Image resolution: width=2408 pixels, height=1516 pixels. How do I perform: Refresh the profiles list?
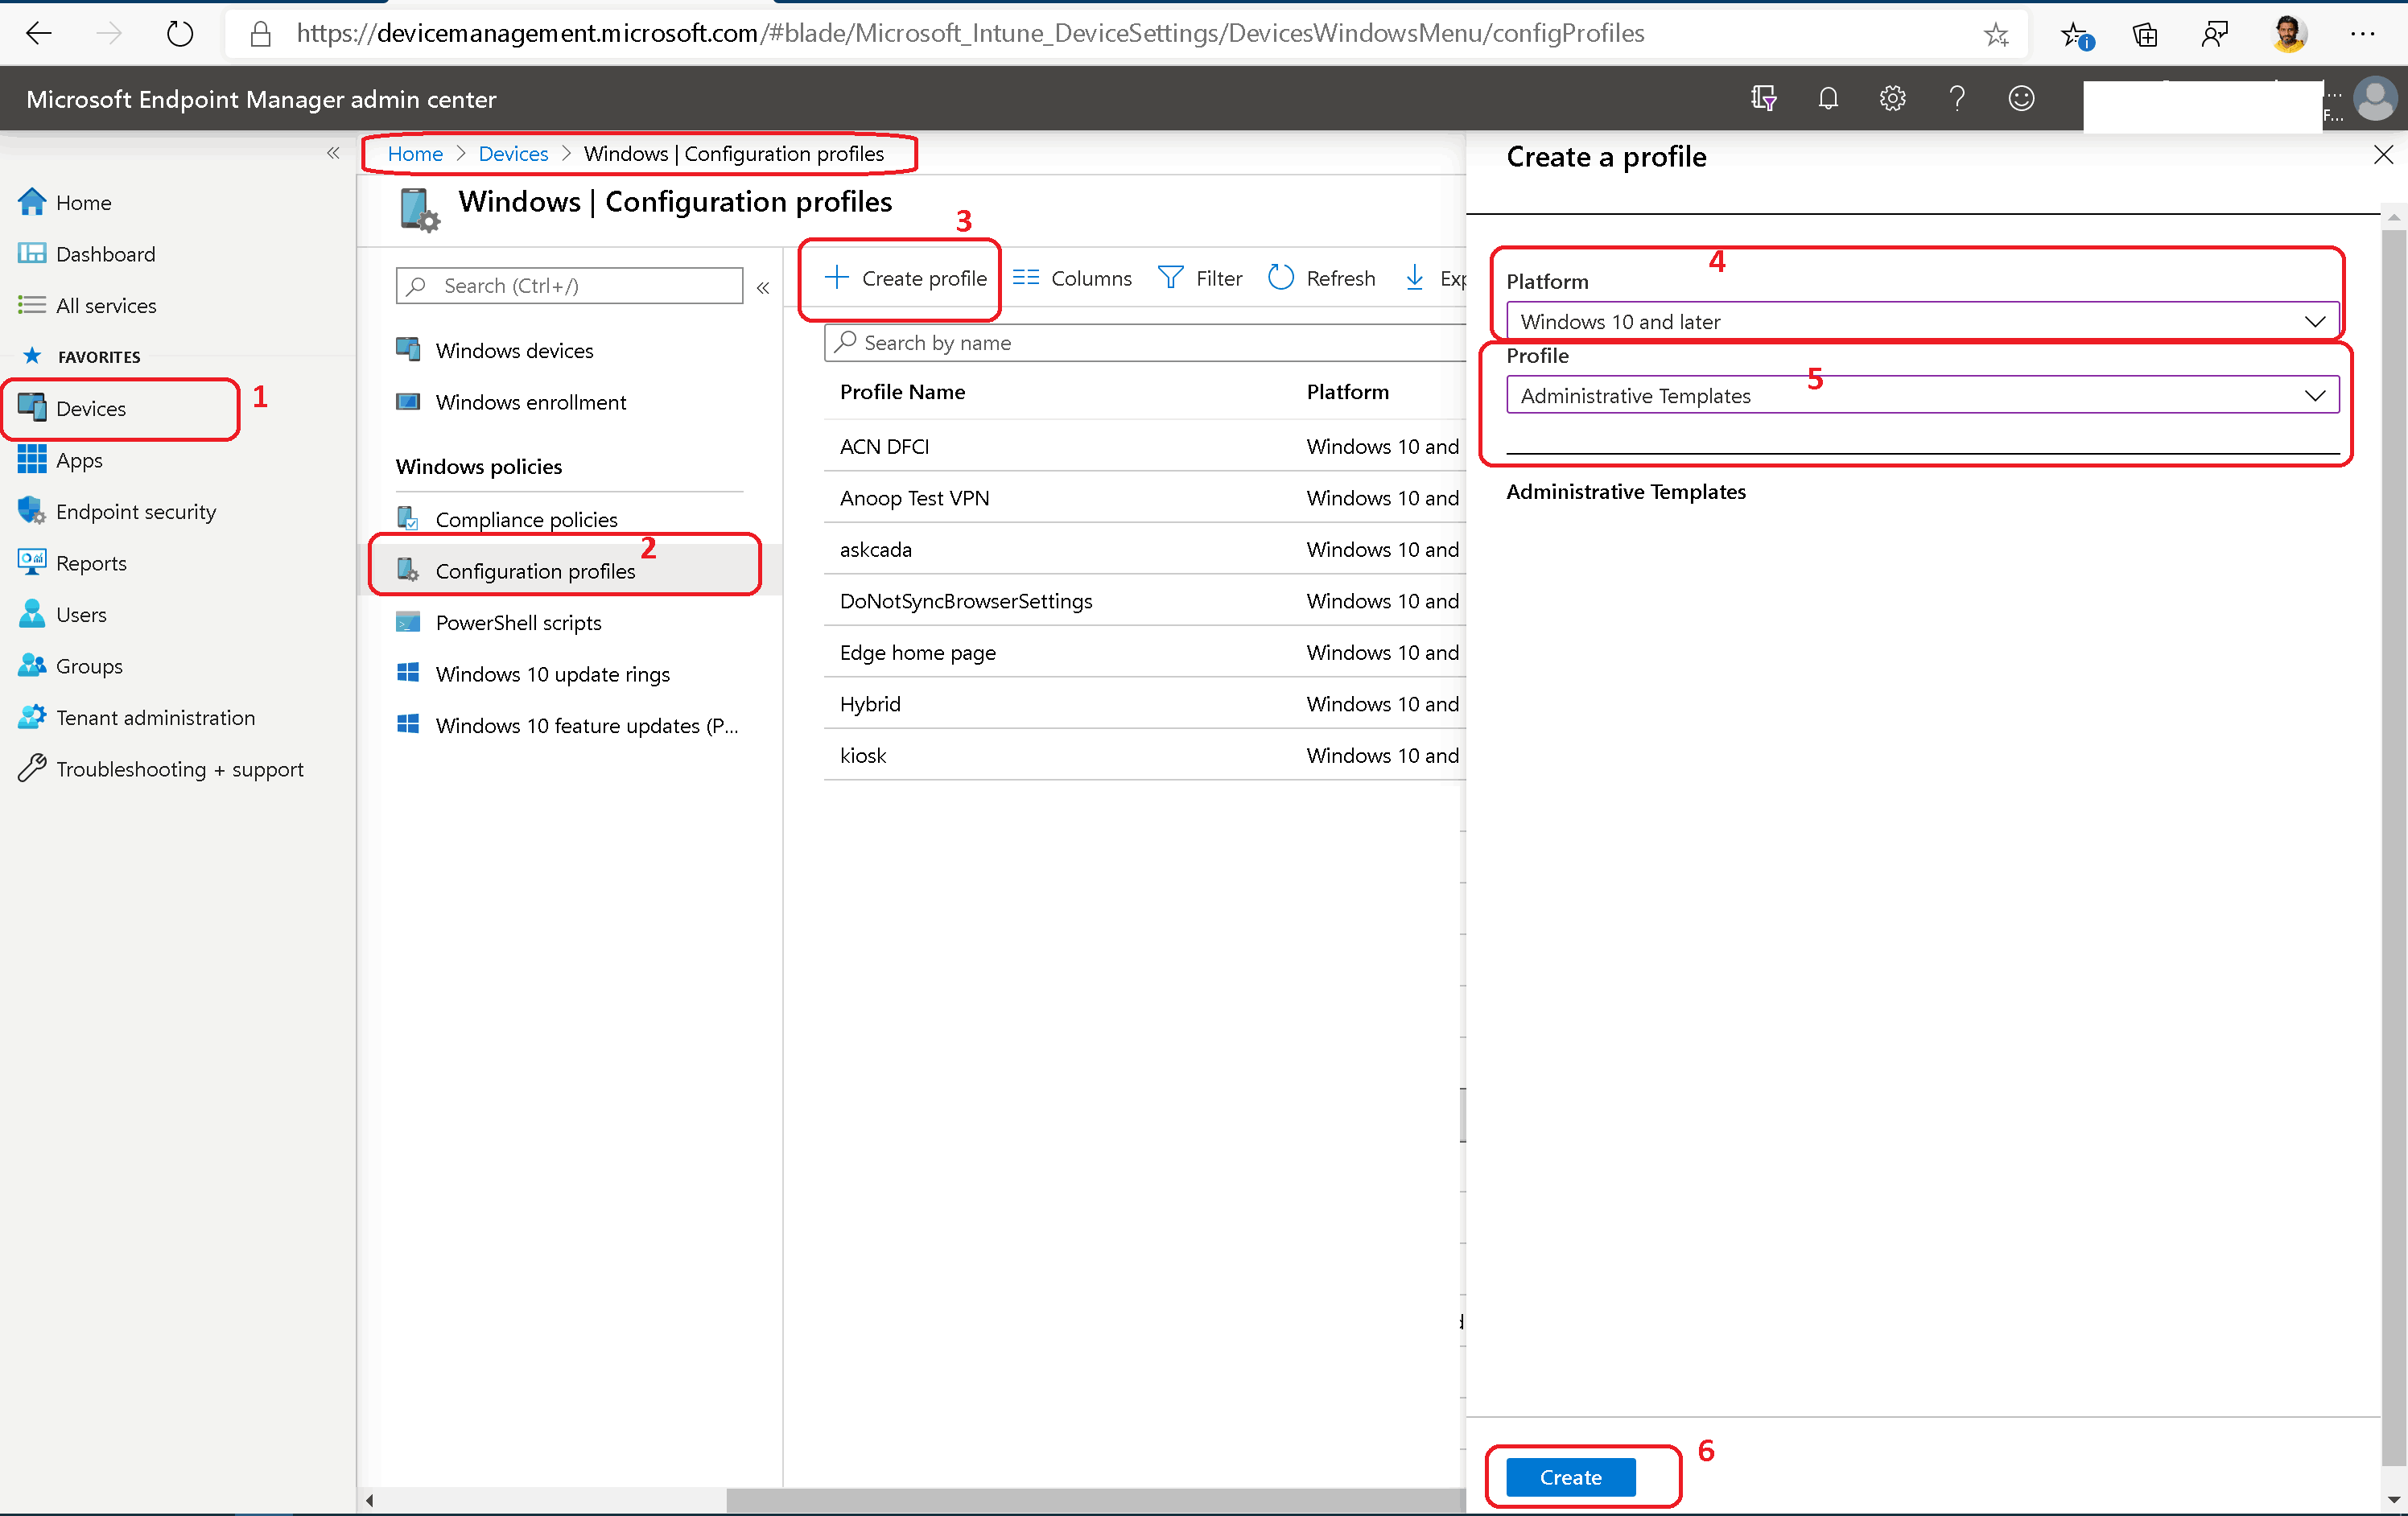coord(1322,278)
